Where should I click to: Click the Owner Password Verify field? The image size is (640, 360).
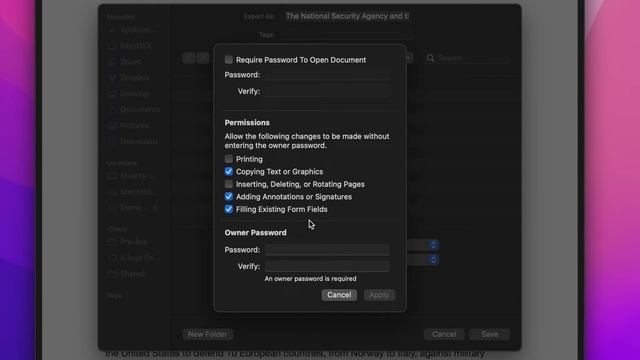pos(327,267)
